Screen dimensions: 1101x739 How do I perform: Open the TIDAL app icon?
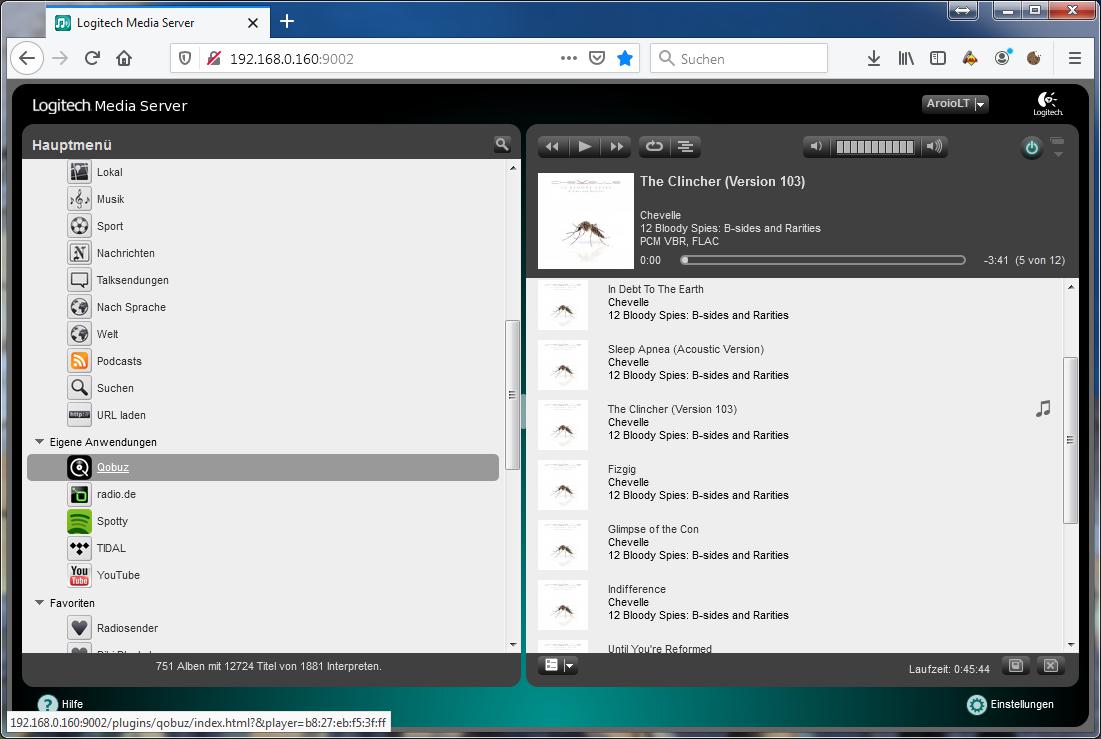[79, 548]
